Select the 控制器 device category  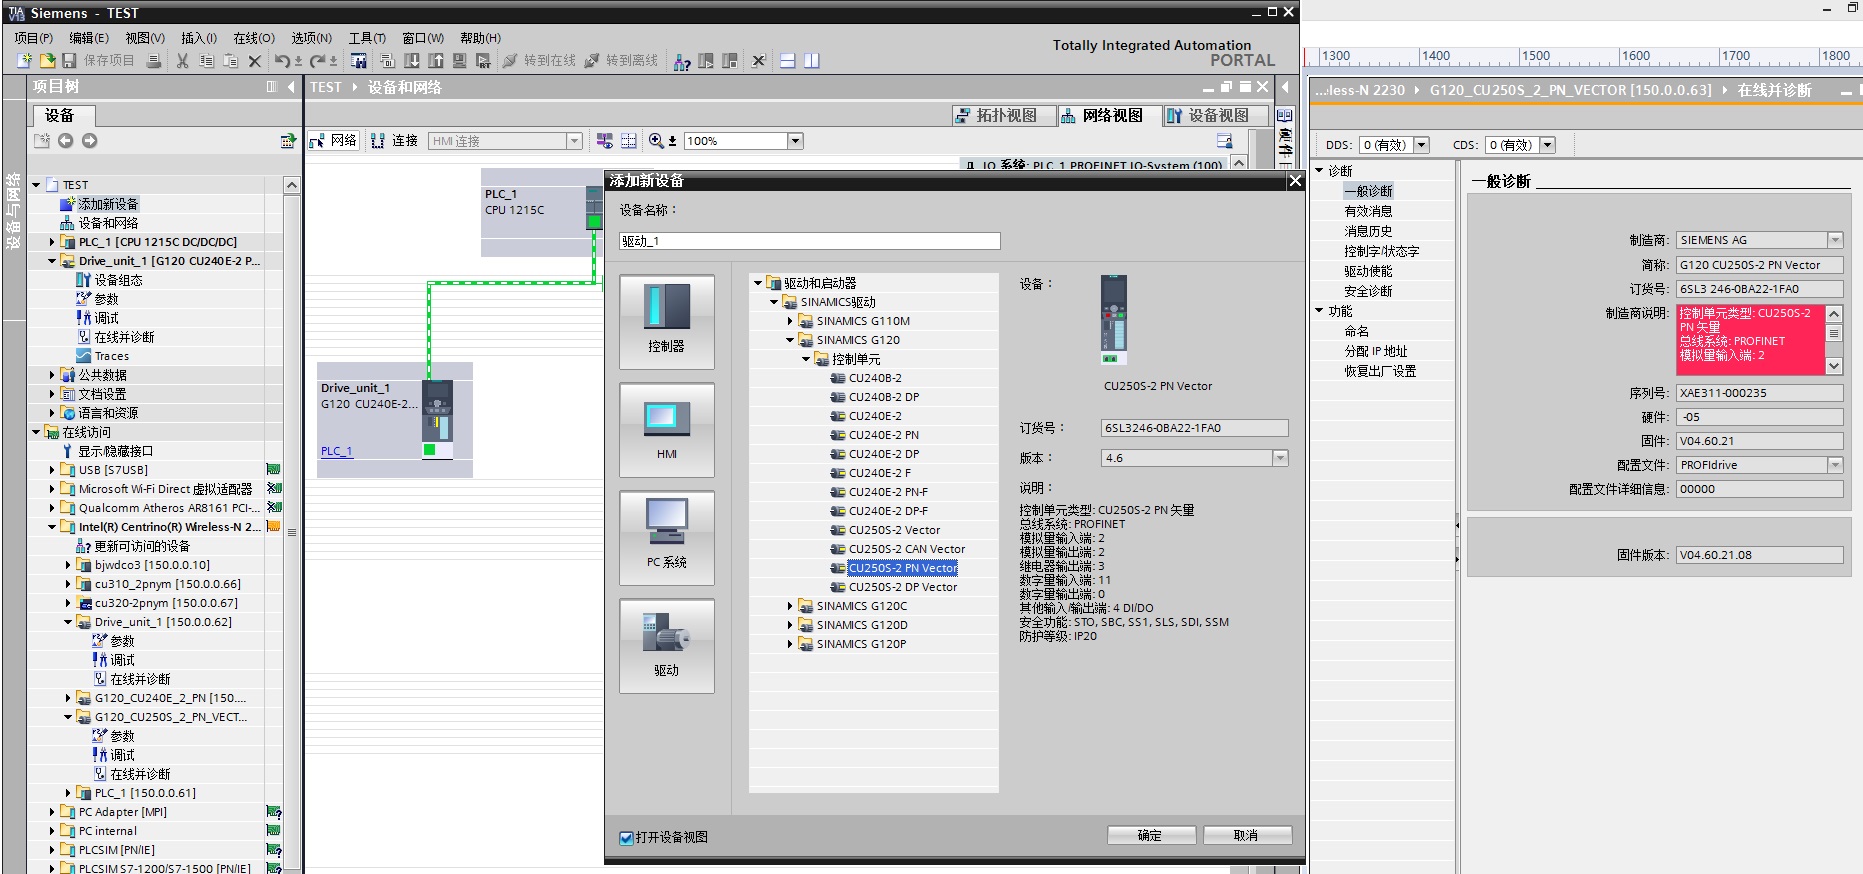[667, 322]
